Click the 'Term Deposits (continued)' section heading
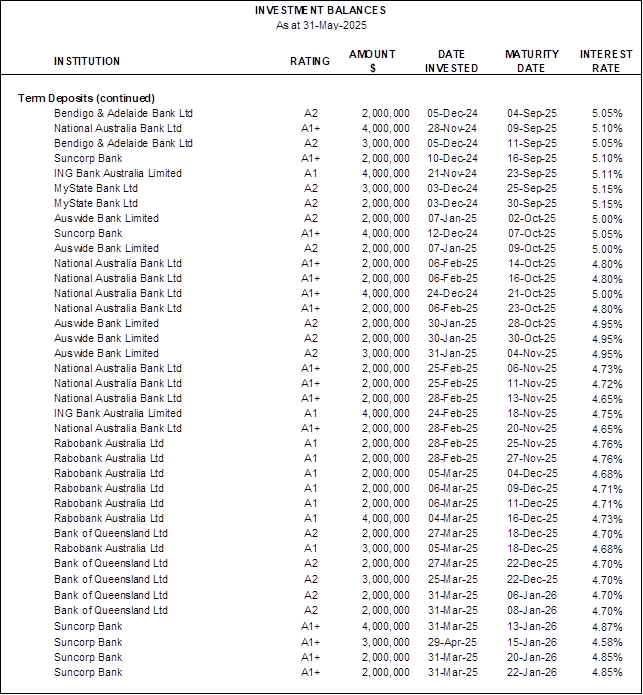 (86, 98)
